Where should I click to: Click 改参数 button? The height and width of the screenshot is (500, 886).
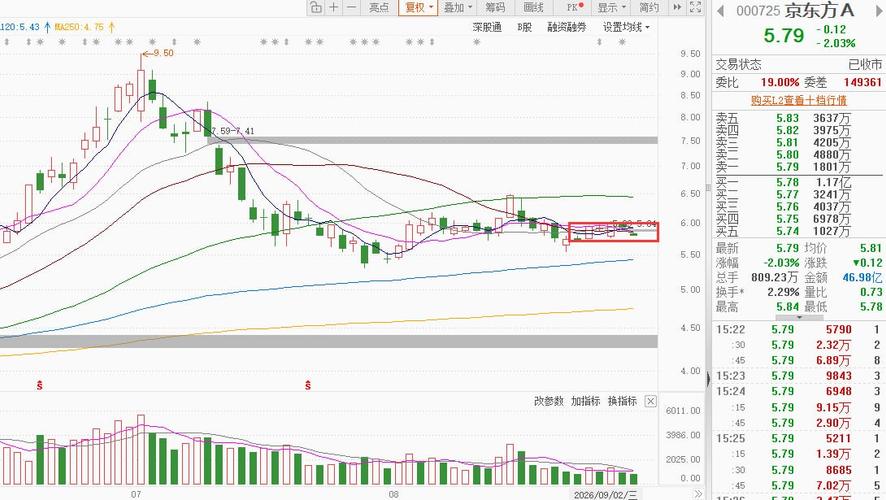pos(548,401)
